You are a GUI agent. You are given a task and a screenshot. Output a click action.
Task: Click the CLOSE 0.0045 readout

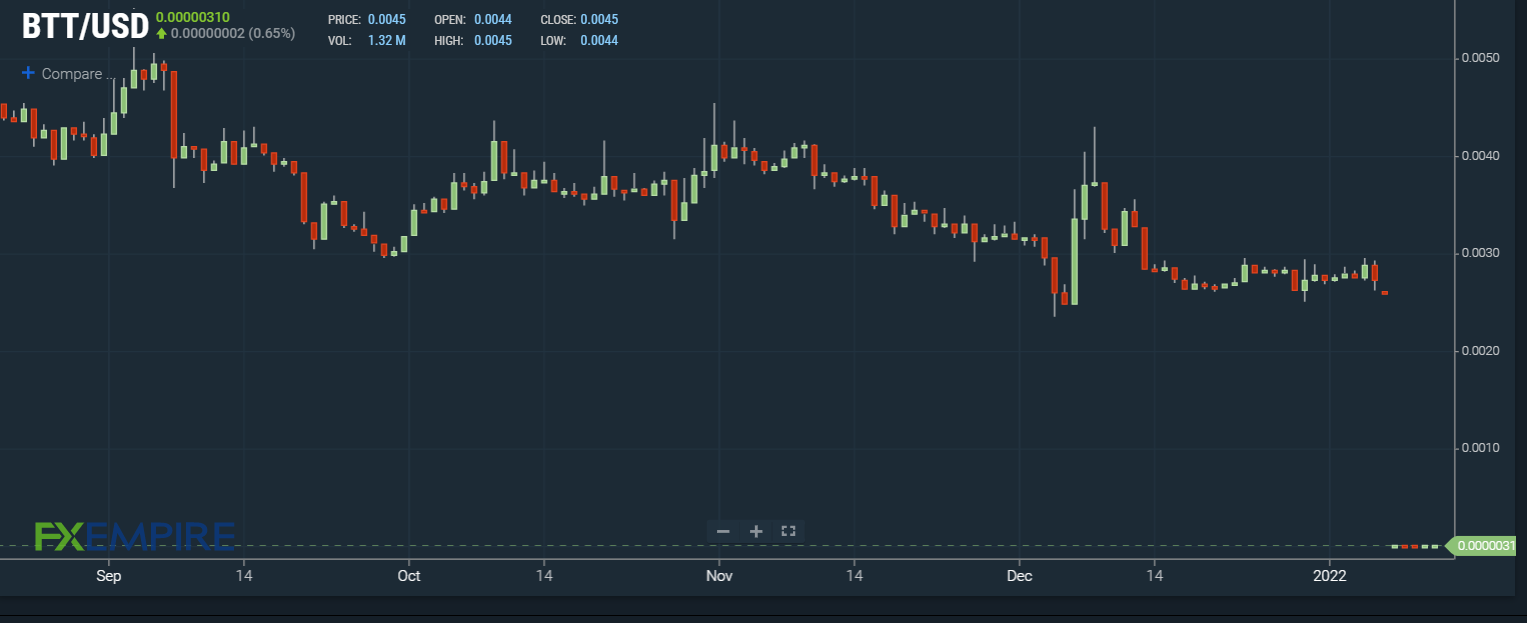point(579,20)
